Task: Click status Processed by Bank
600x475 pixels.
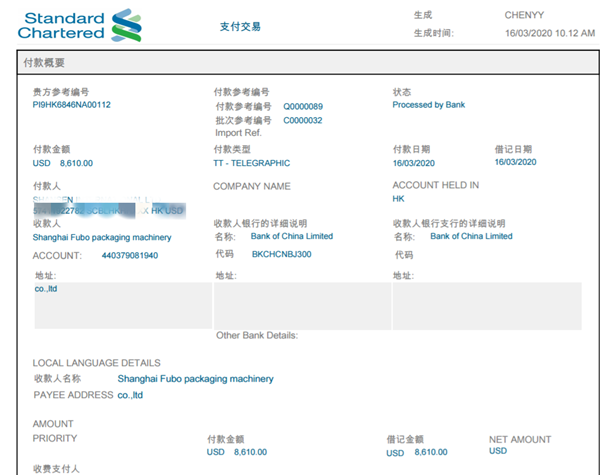Action: [429, 104]
